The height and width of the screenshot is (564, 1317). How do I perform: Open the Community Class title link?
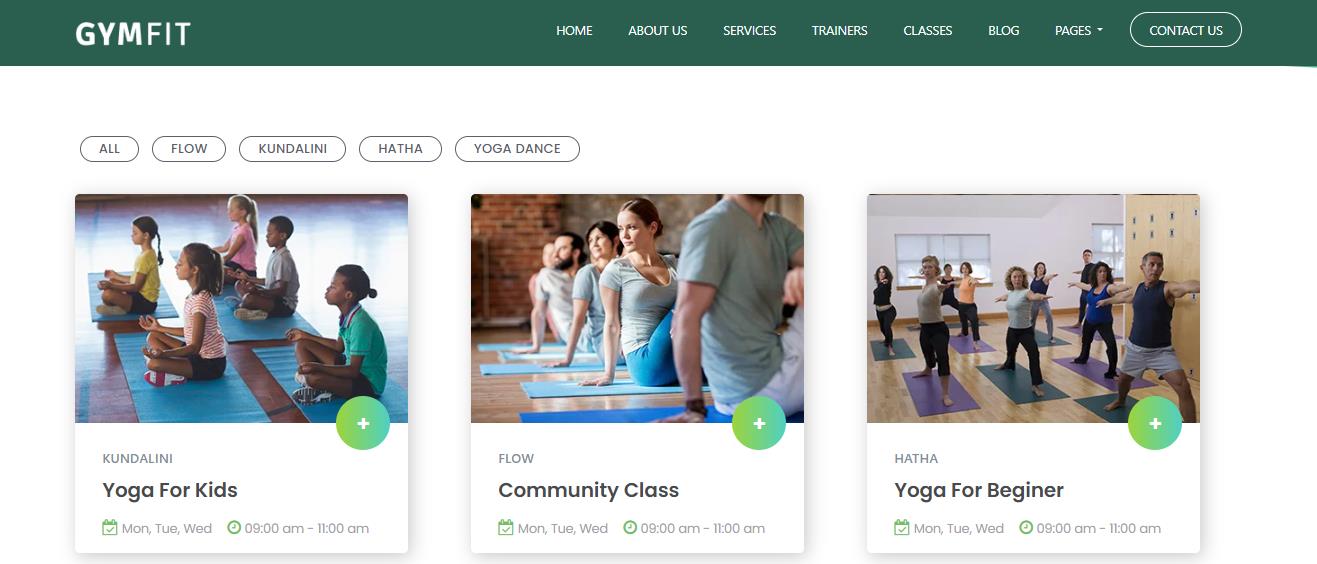pos(588,490)
